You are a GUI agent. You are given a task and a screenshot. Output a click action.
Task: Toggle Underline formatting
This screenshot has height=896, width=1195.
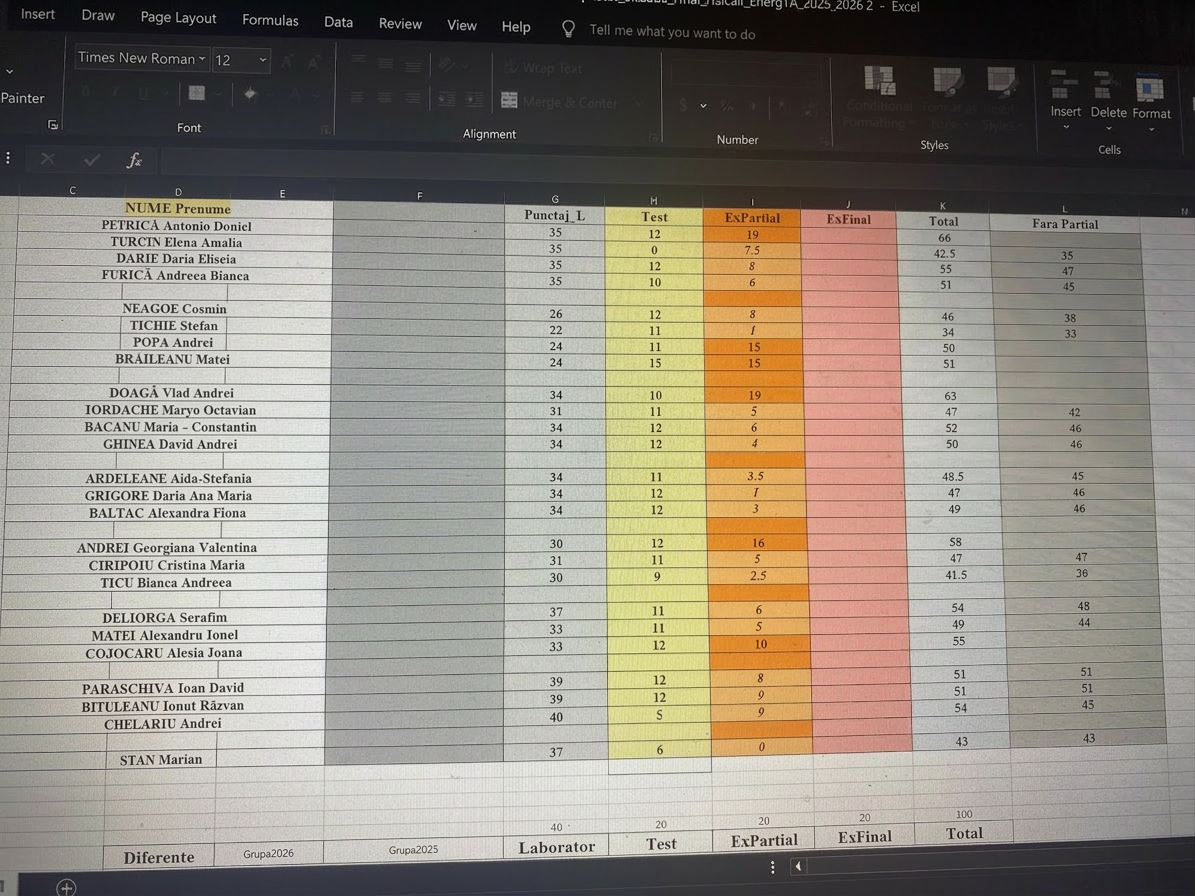click(143, 93)
